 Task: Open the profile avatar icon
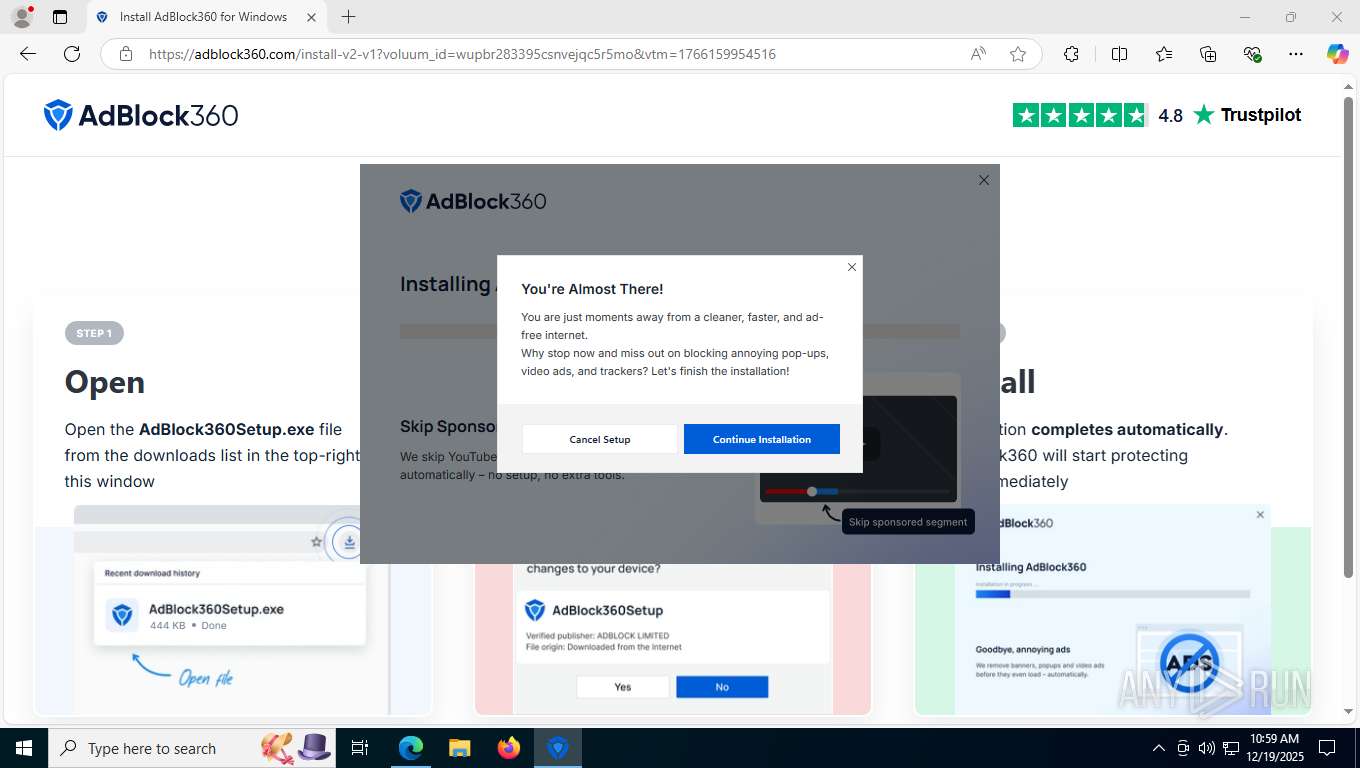pos(21,17)
